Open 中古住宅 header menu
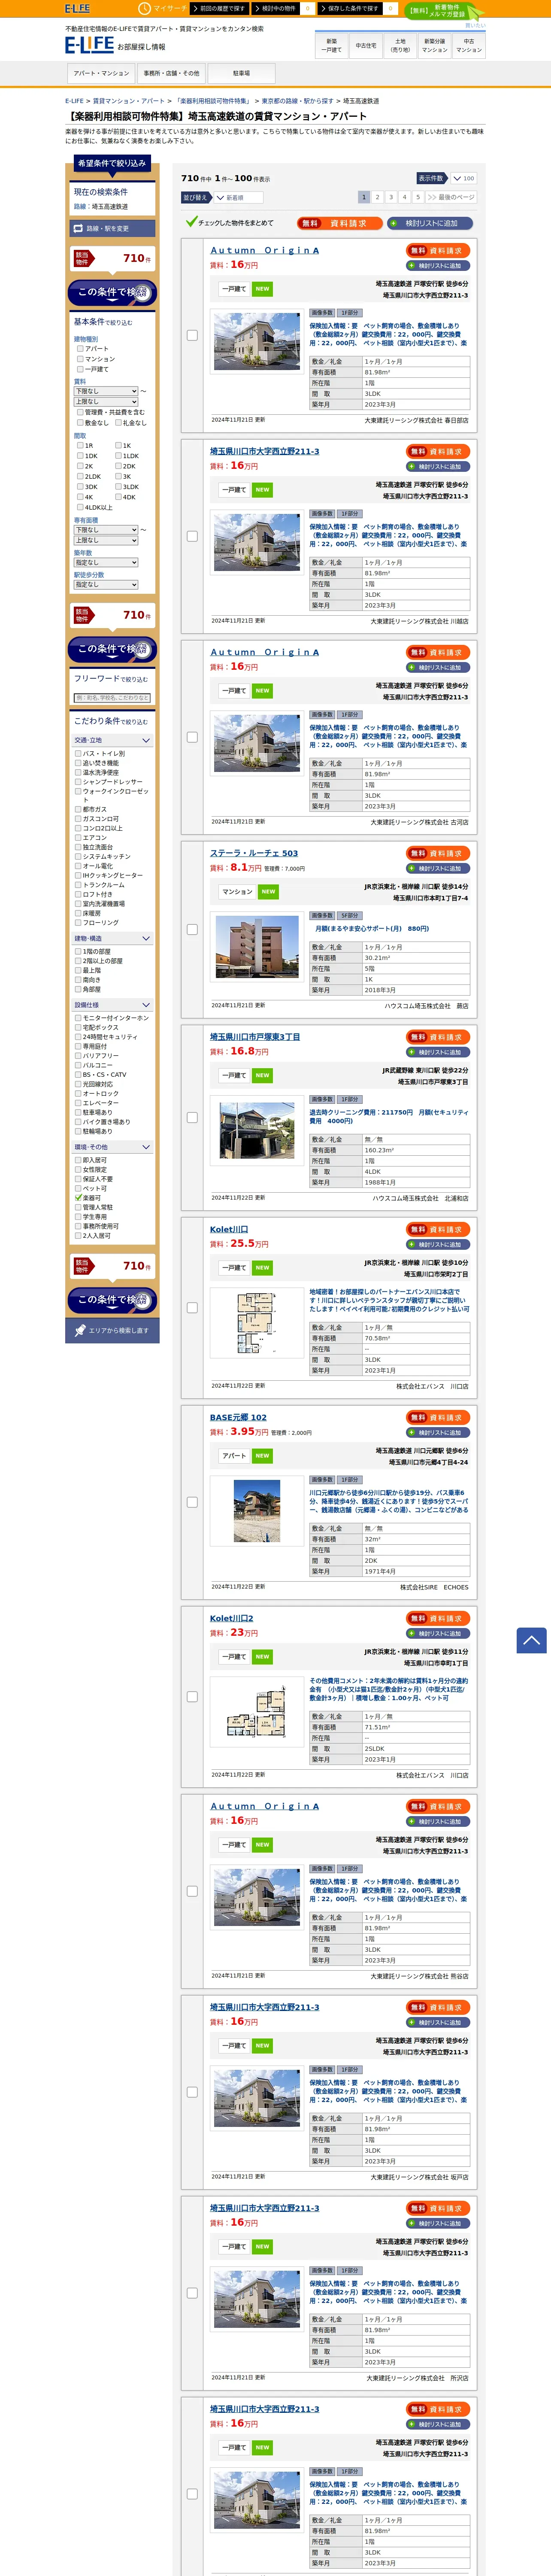This screenshot has height=2576, width=551. 366,45
